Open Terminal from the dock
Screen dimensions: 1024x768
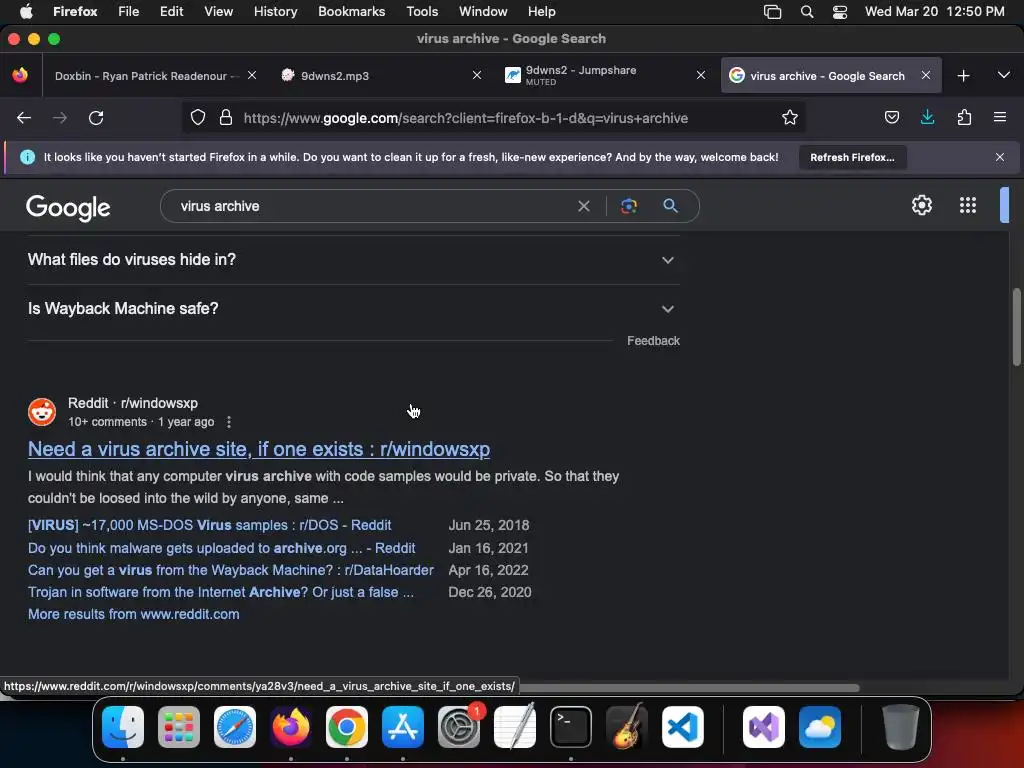(x=571, y=727)
